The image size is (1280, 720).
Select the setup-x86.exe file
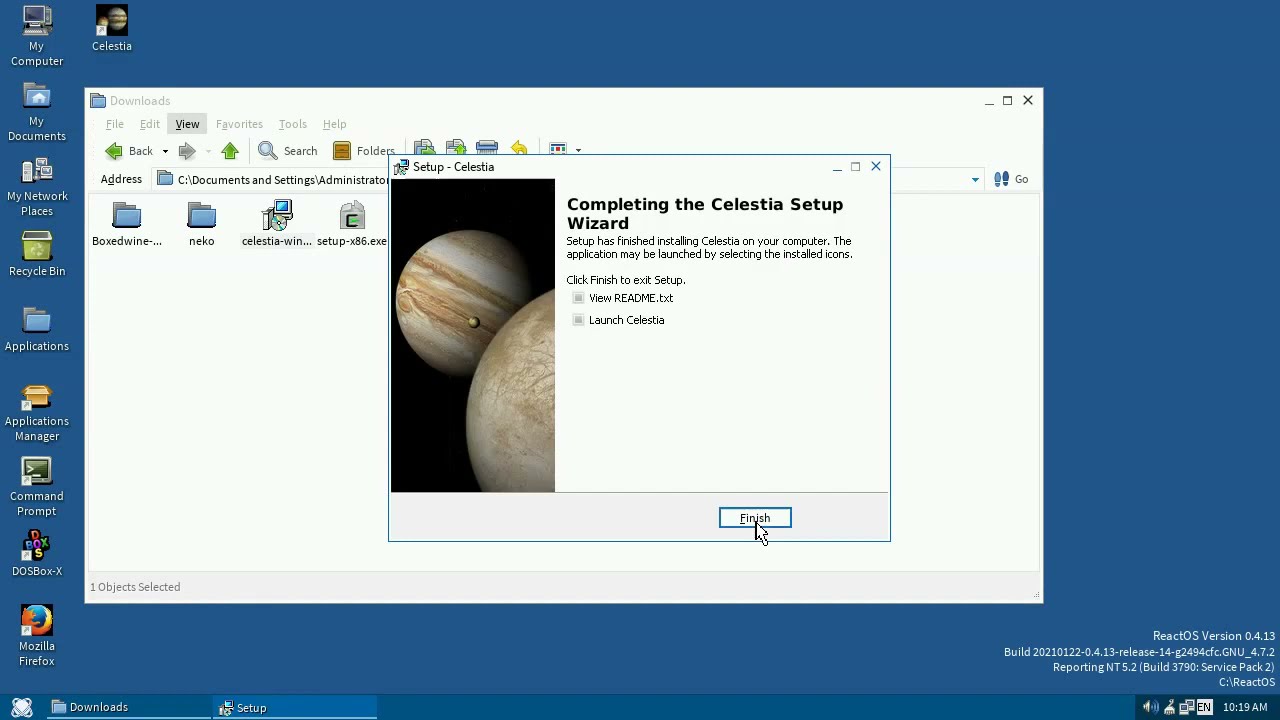352,224
